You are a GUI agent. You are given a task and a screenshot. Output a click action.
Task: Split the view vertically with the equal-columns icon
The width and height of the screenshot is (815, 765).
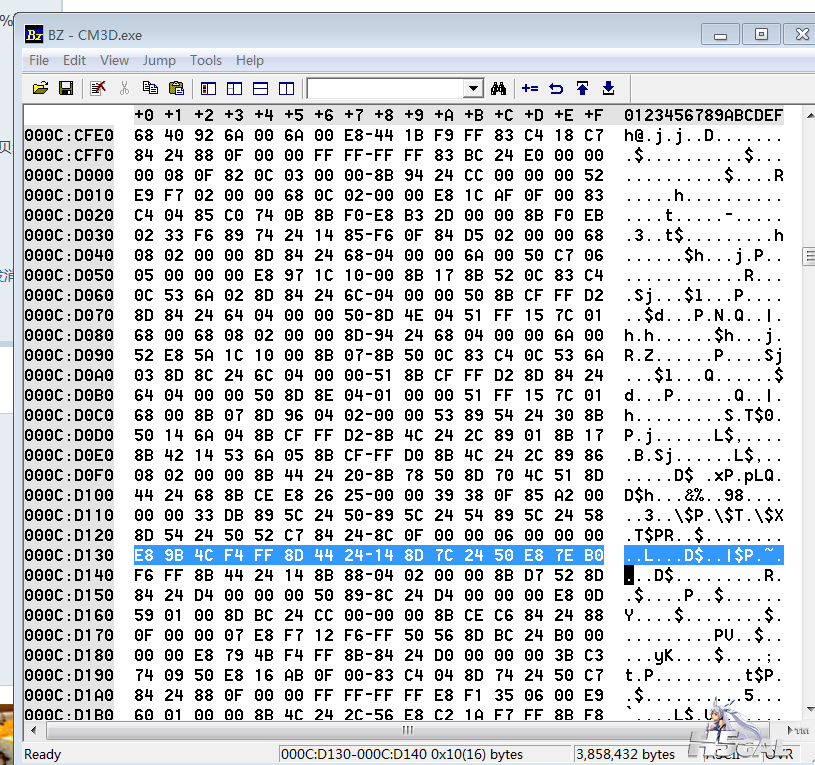286,89
